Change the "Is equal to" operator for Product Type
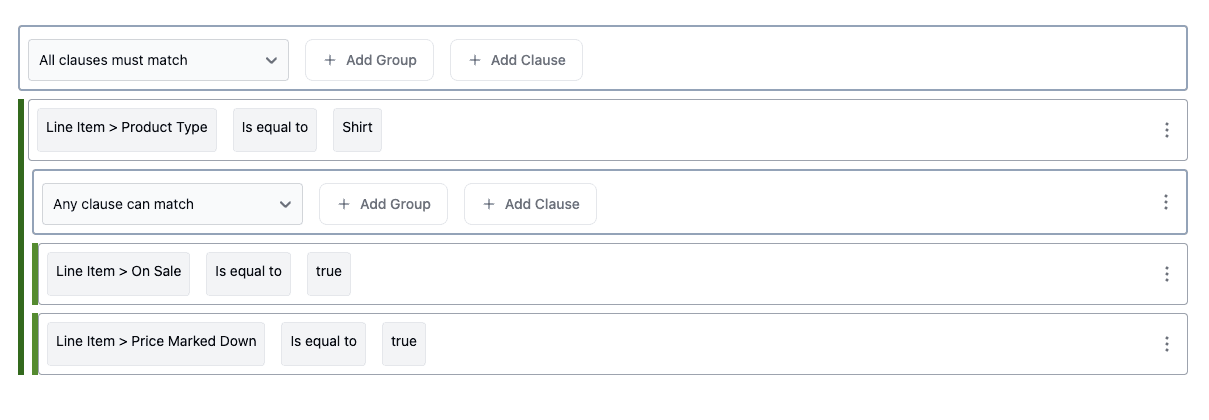Image resolution: width=1209 pixels, height=420 pixels. pos(275,128)
